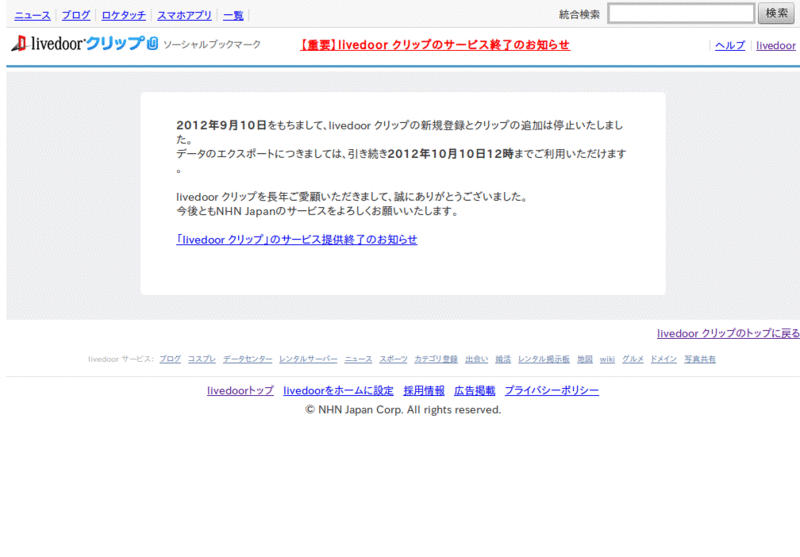Open コスプレ in livedoor services
Image resolution: width=800 pixels, height=557 pixels.
(202, 359)
